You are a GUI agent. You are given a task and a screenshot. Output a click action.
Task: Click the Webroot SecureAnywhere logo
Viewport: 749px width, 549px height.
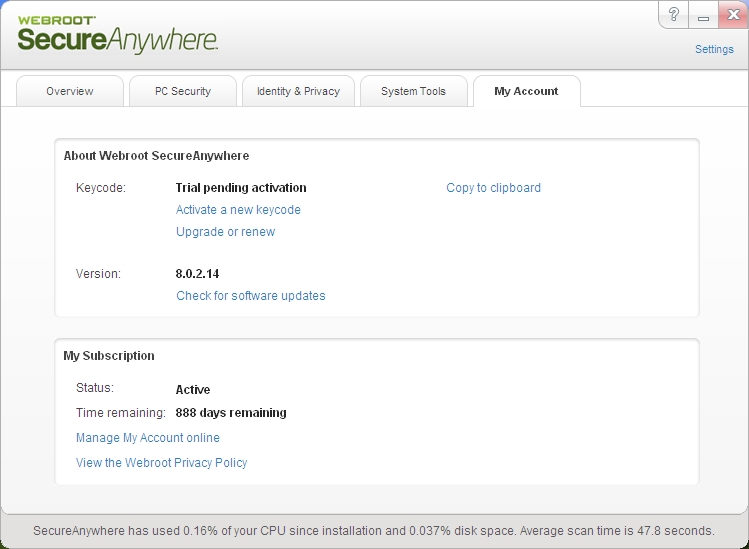[x=118, y=34]
